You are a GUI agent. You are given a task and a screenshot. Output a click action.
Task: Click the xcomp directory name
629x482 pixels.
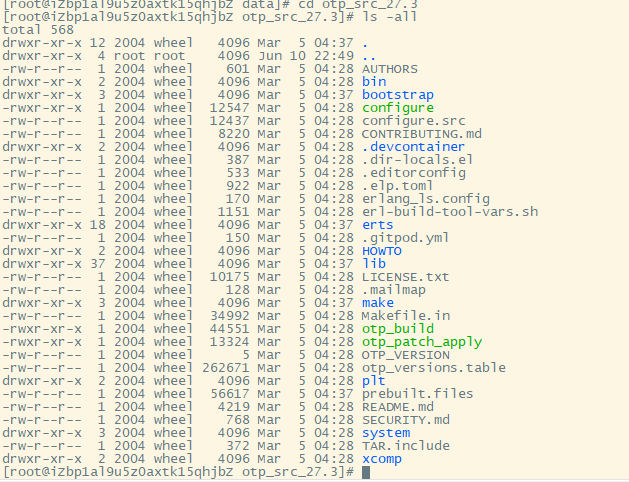point(381,459)
